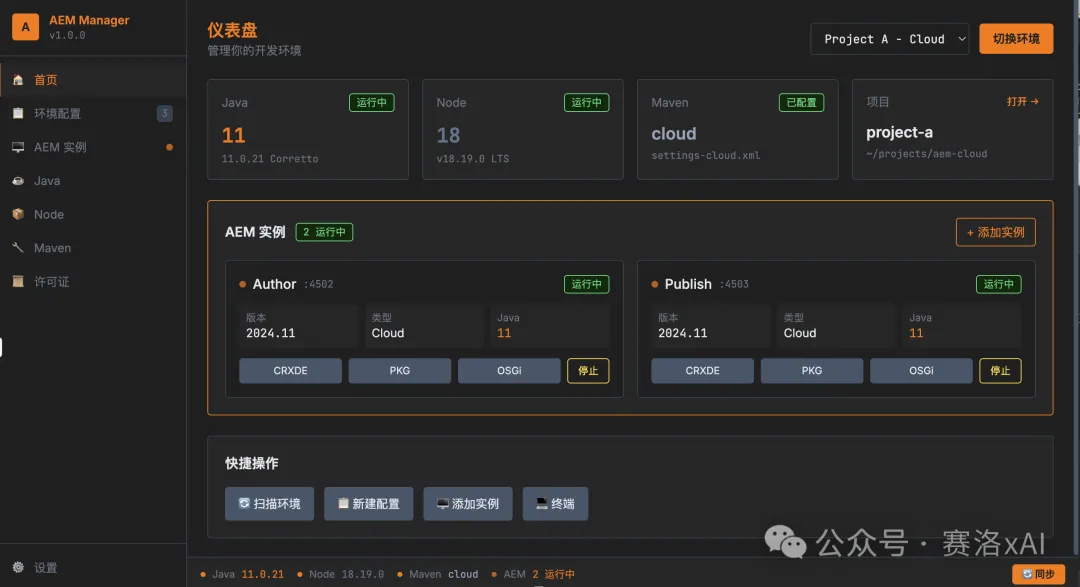Click the clipboard icon beside 环境配置
This screenshot has width=1080, height=587.
pyautogui.click(x=18, y=114)
